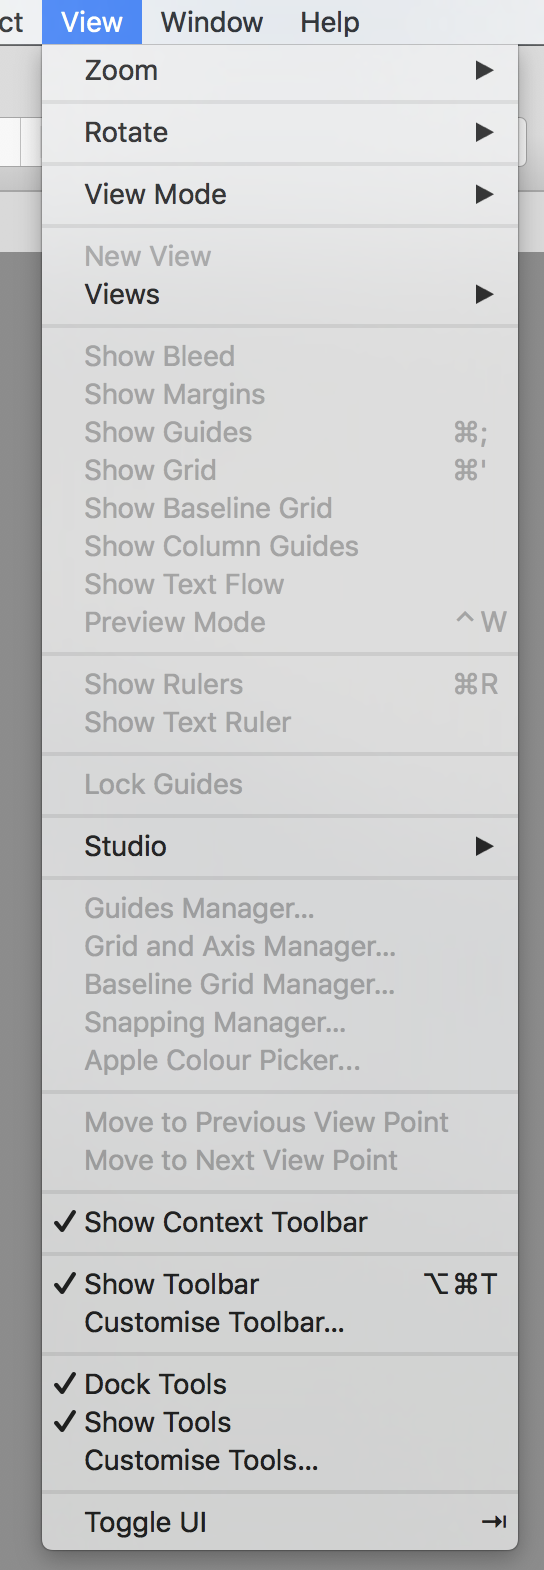Expand the Zoom submenu arrow
This screenshot has height=1570, width=544.
pyautogui.click(x=485, y=71)
